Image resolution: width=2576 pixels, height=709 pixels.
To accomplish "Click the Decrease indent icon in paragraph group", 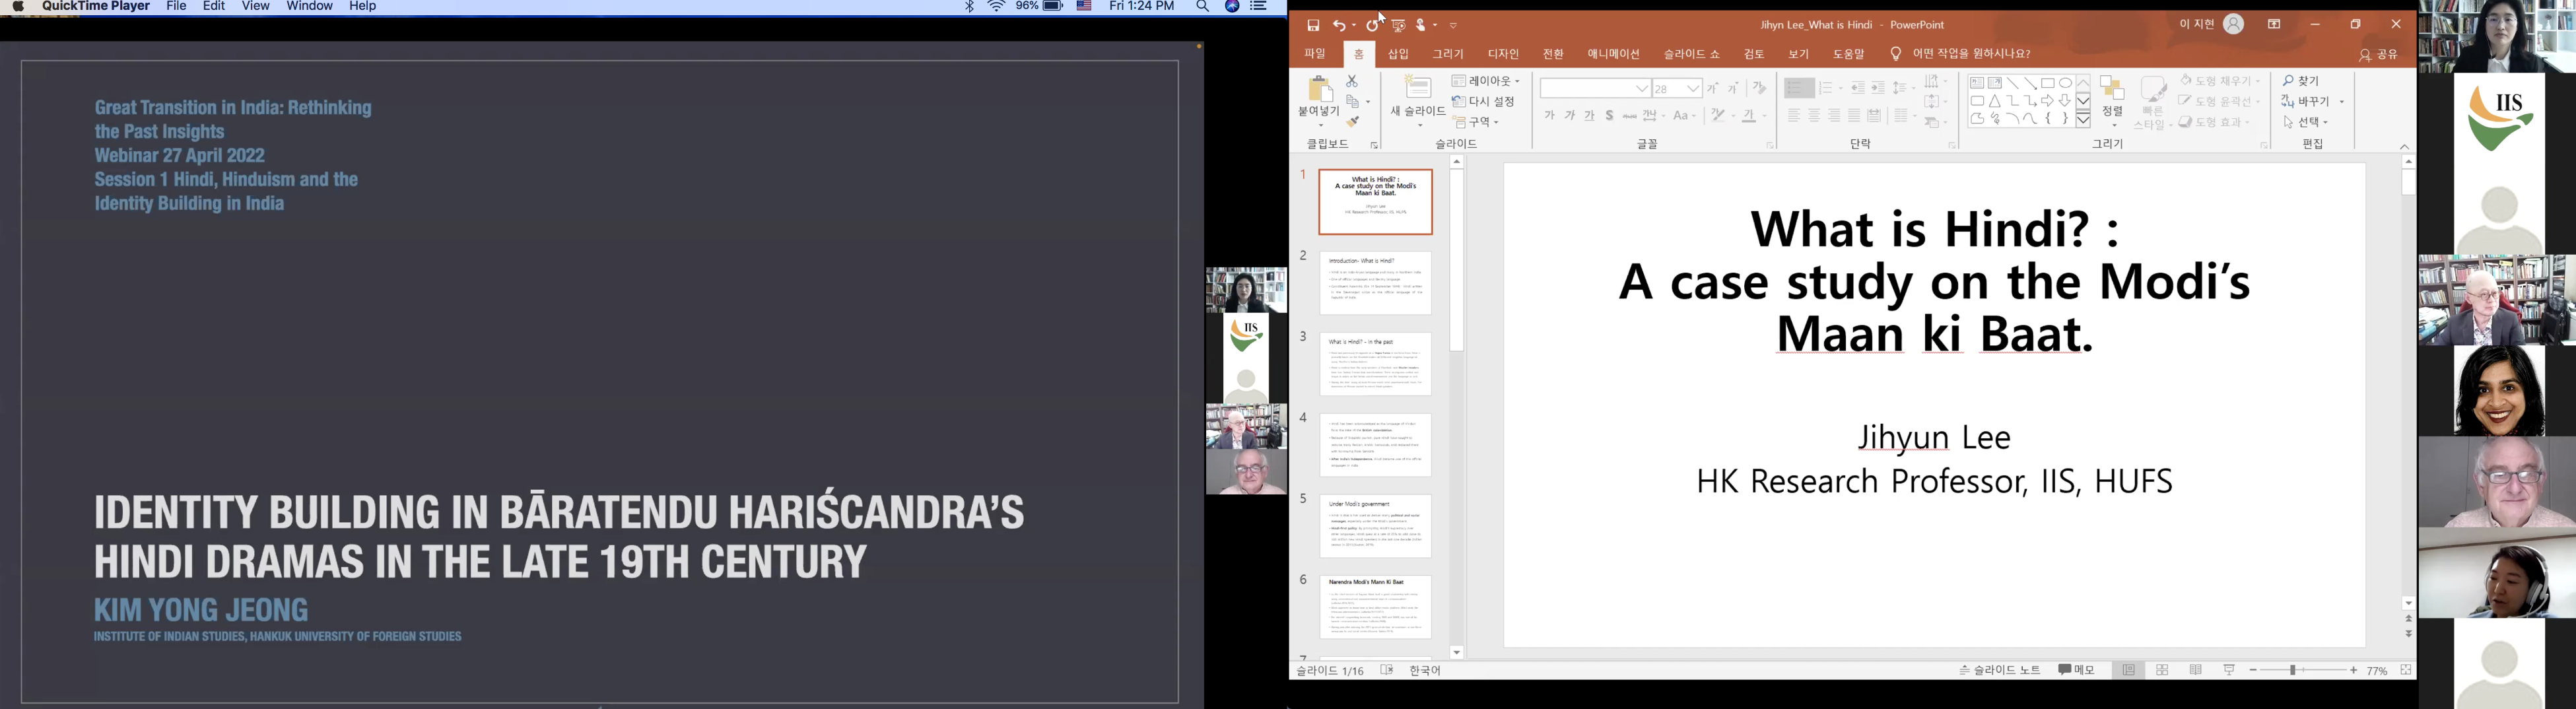I will 1857,89.
